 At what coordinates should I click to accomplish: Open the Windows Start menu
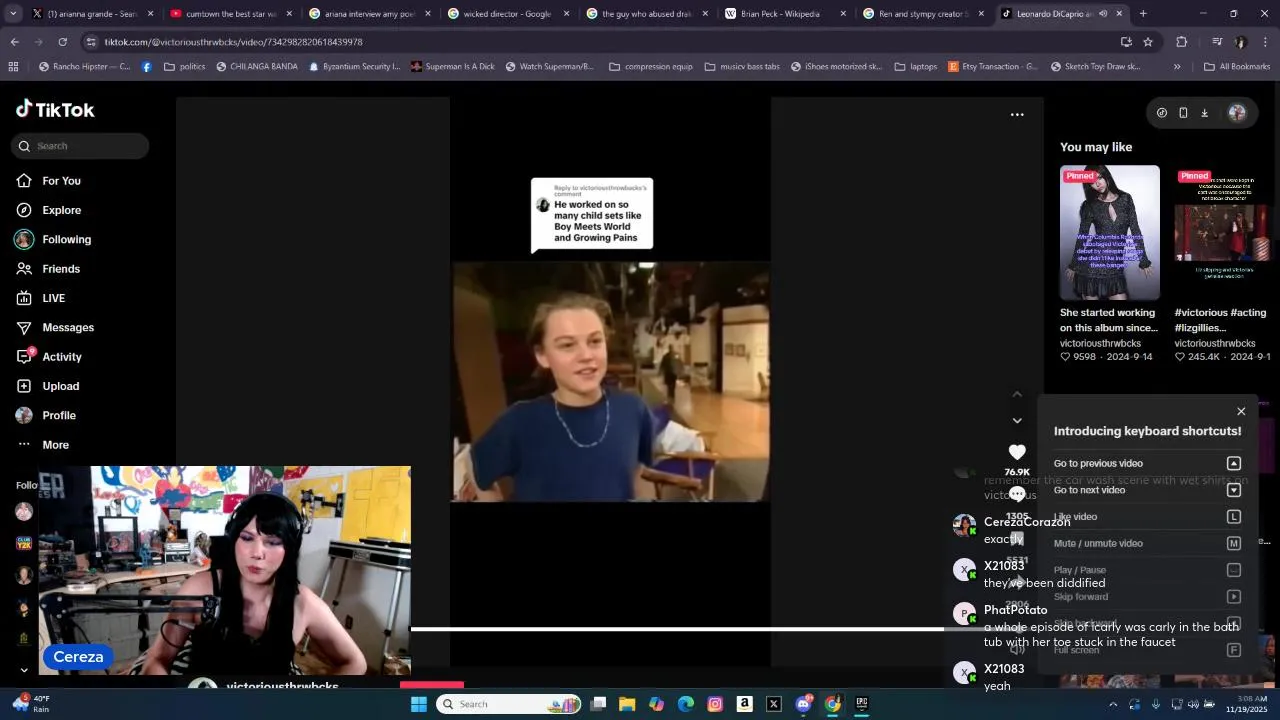pyautogui.click(x=419, y=704)
